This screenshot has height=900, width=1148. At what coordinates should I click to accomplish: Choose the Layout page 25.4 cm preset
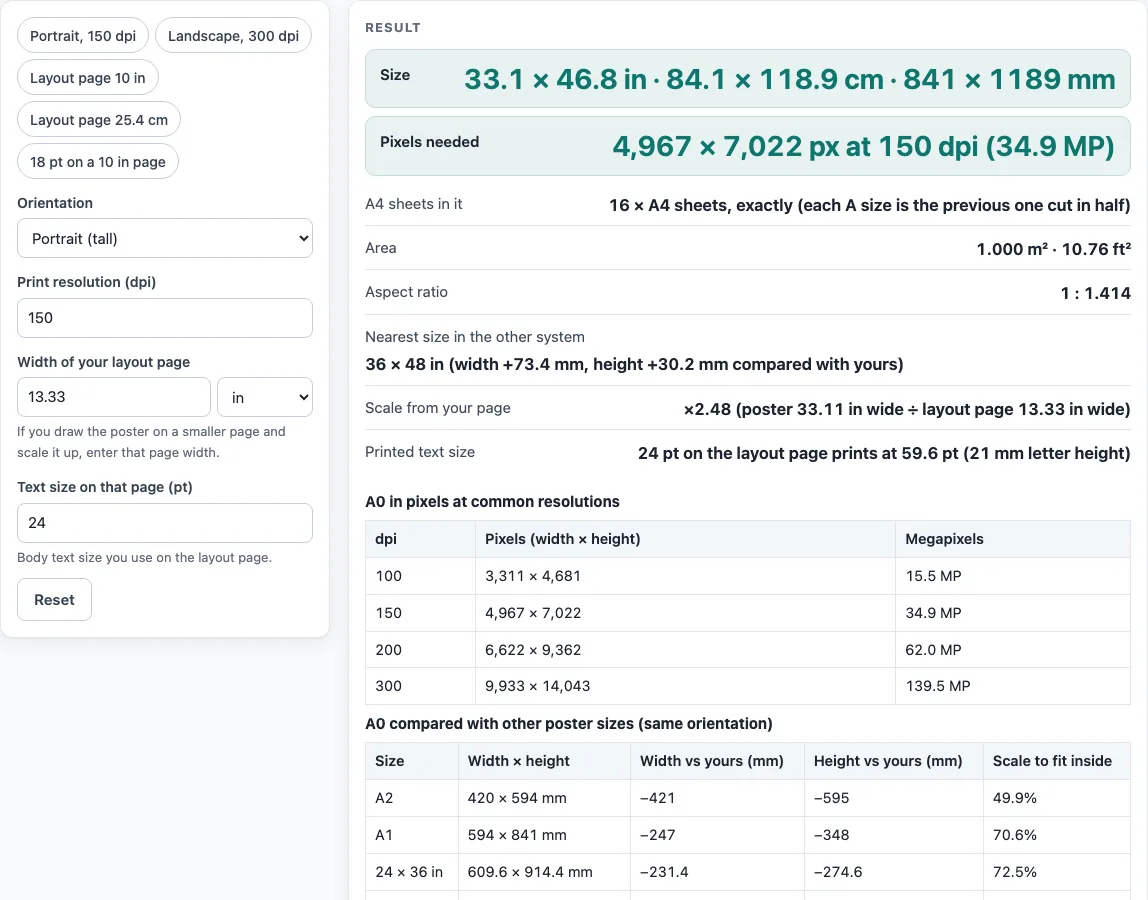tap(99, 119)
